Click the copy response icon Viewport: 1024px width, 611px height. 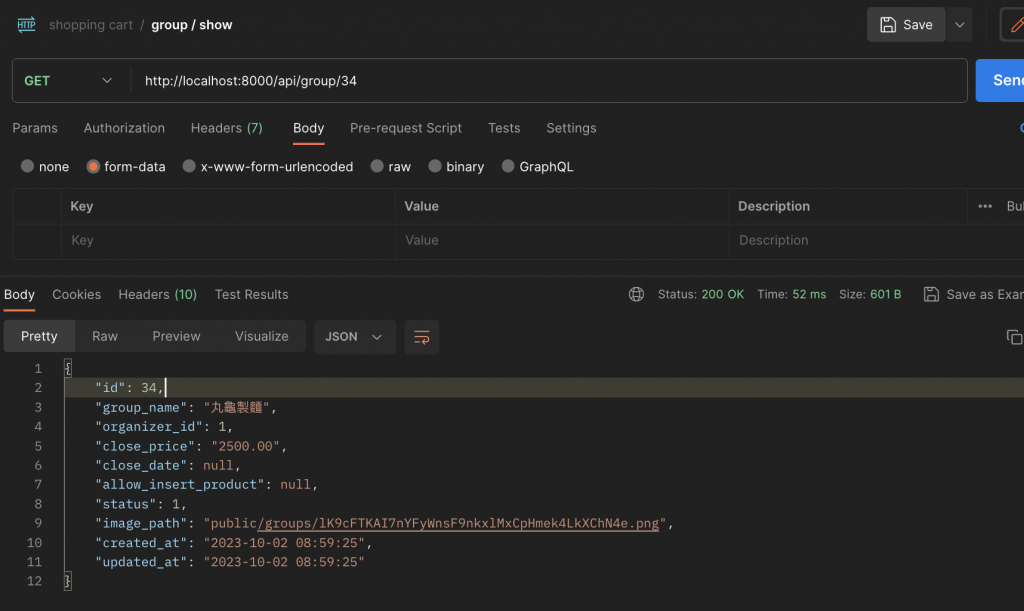click(x=1013, y=337)
